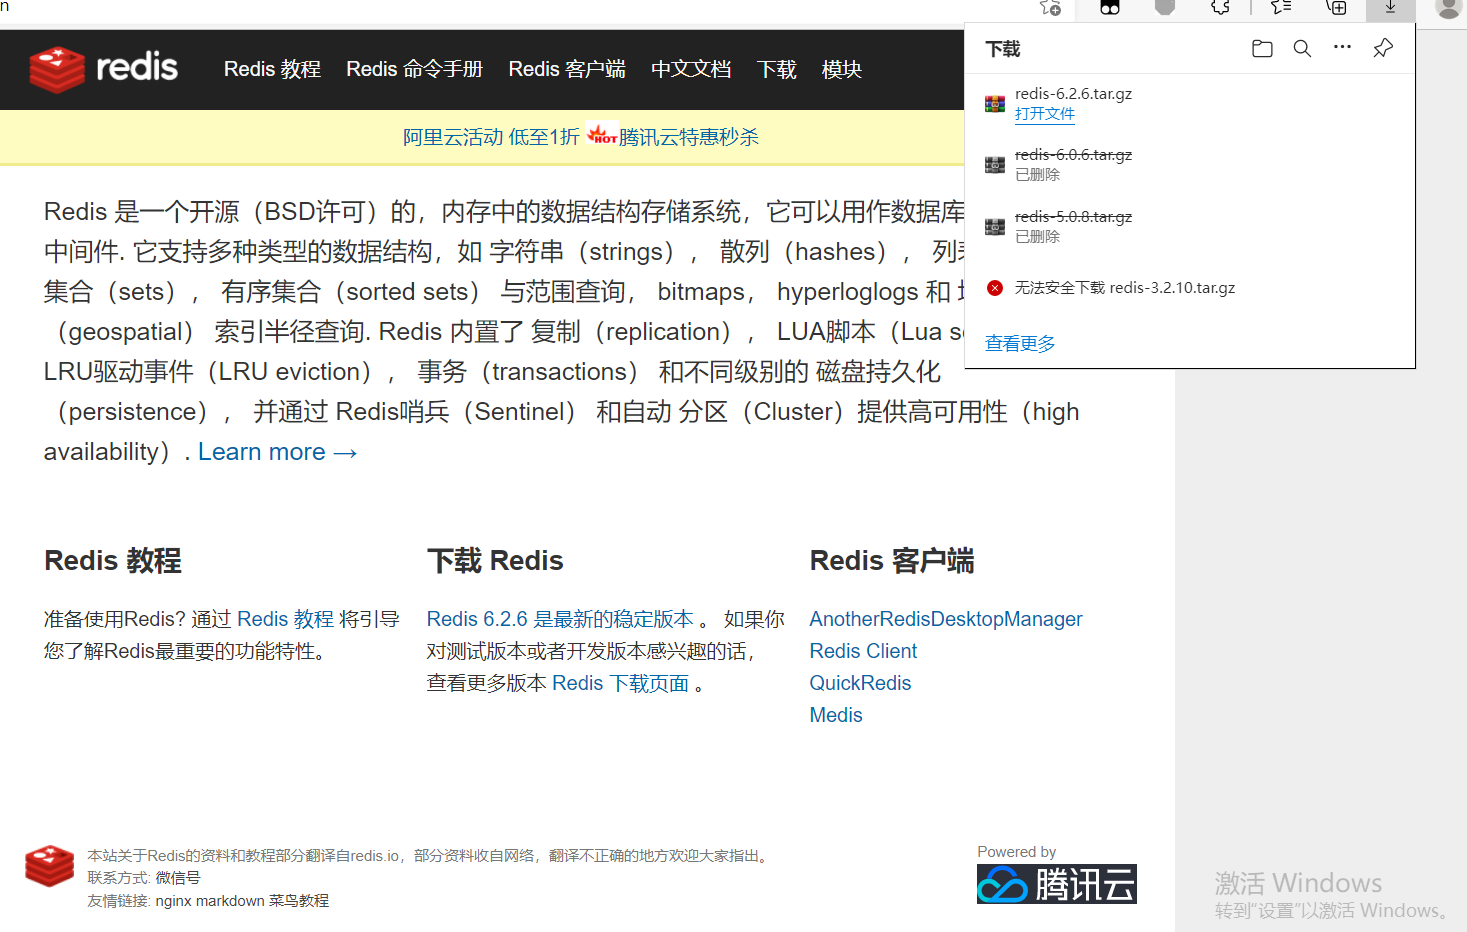Viewport: 1467px width, 932px height.
Task: Open the downloads folder icon in the panel
Action: 1261,47
